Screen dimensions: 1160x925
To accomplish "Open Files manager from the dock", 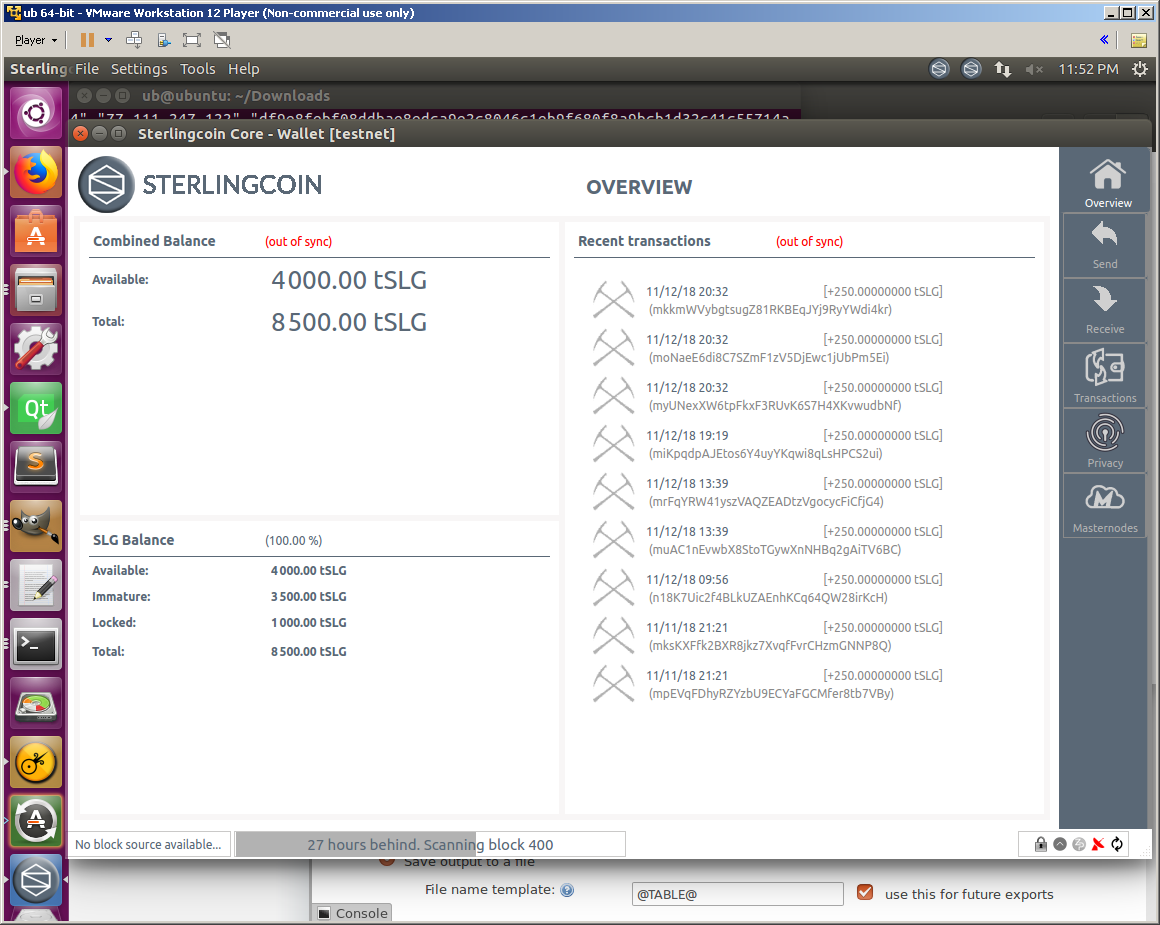I will 36,290.
